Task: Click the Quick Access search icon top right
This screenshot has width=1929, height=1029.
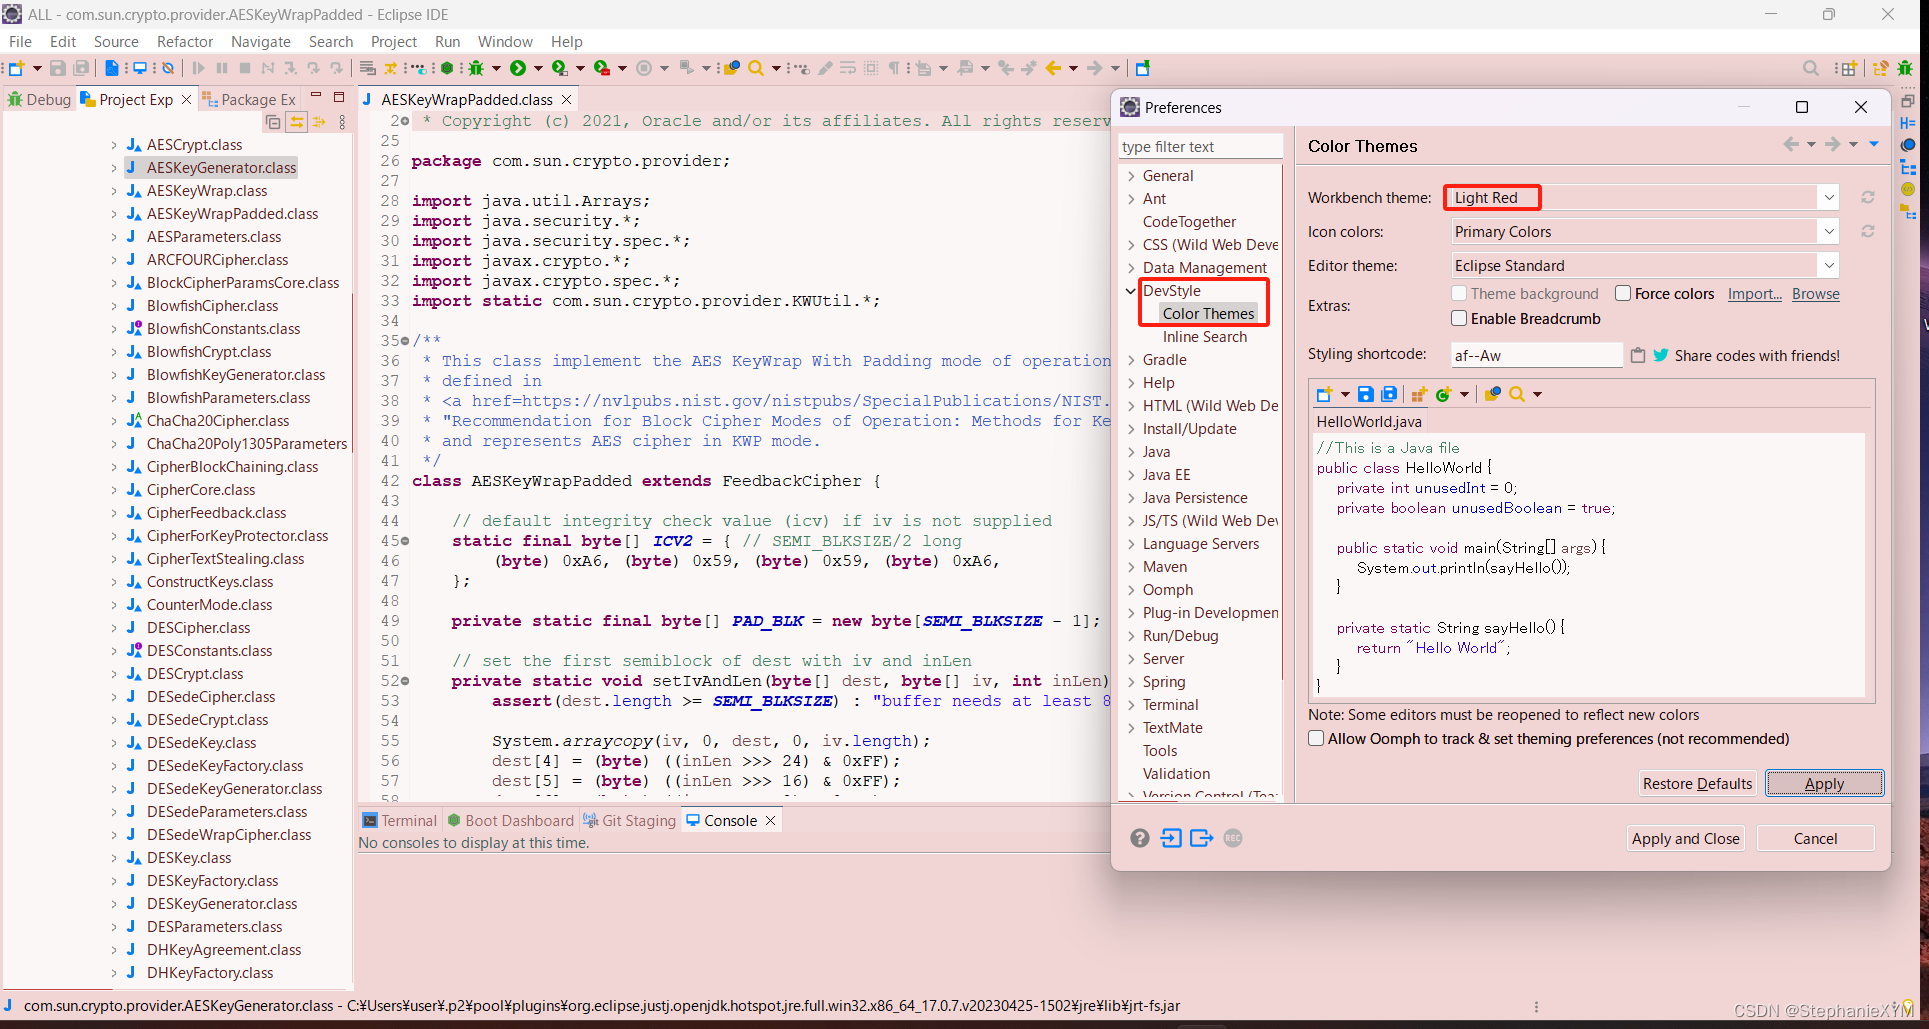Action: (1811, 68)
